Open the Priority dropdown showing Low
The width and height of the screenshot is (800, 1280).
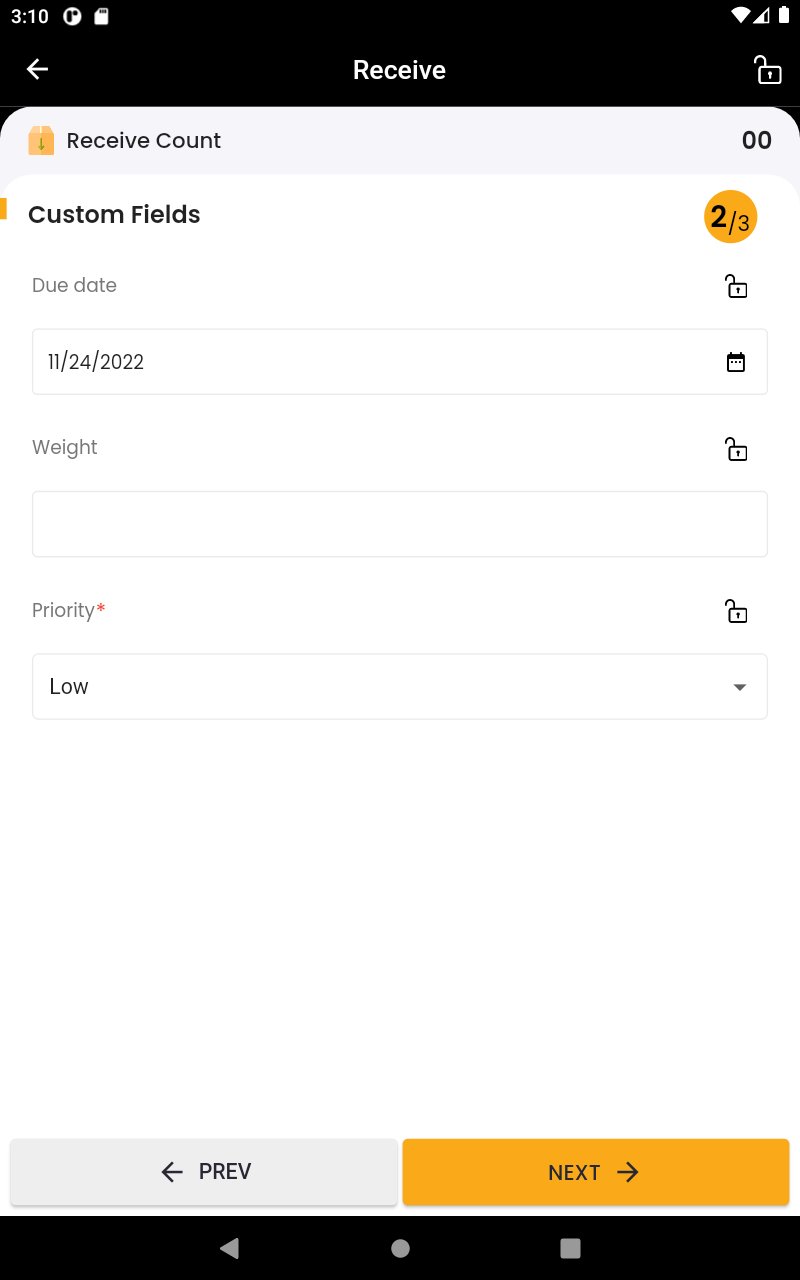click(380, 687)
